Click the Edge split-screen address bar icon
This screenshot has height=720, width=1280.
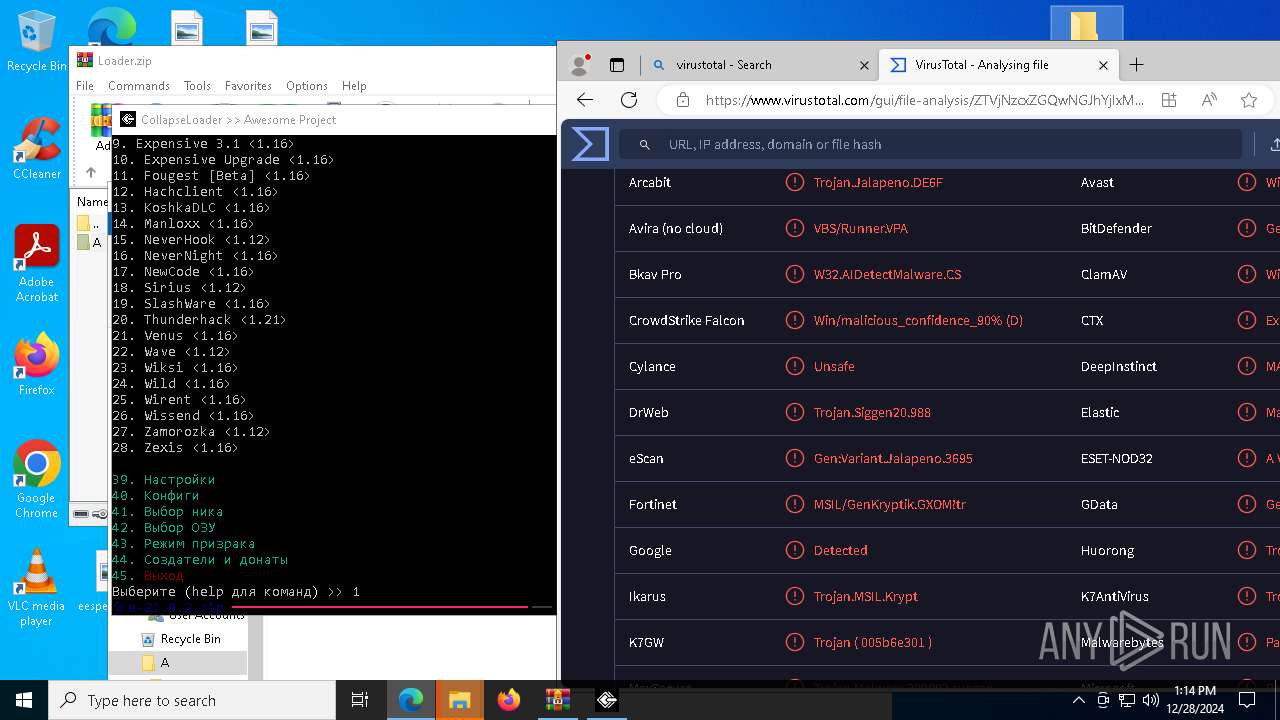[x=1169, y=100]
